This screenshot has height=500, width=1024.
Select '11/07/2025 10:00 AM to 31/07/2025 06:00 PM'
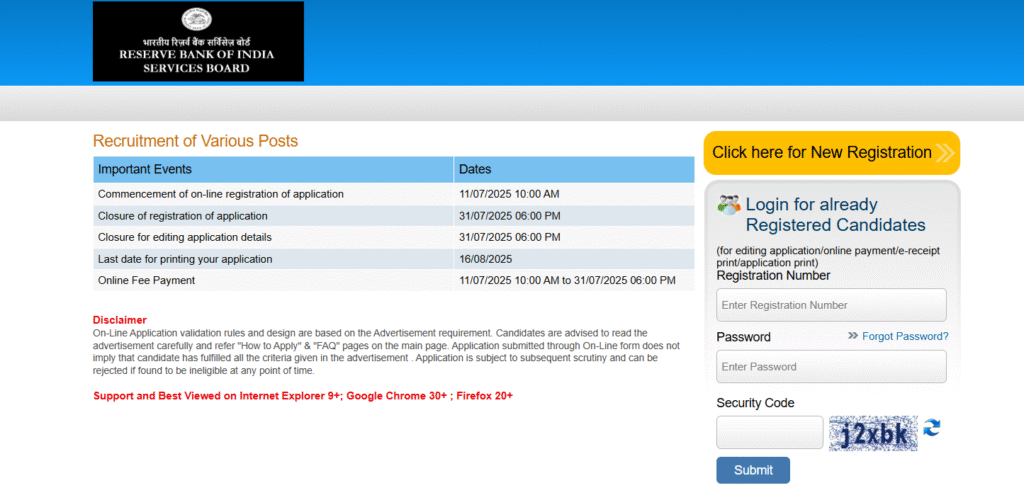[568, 281]
